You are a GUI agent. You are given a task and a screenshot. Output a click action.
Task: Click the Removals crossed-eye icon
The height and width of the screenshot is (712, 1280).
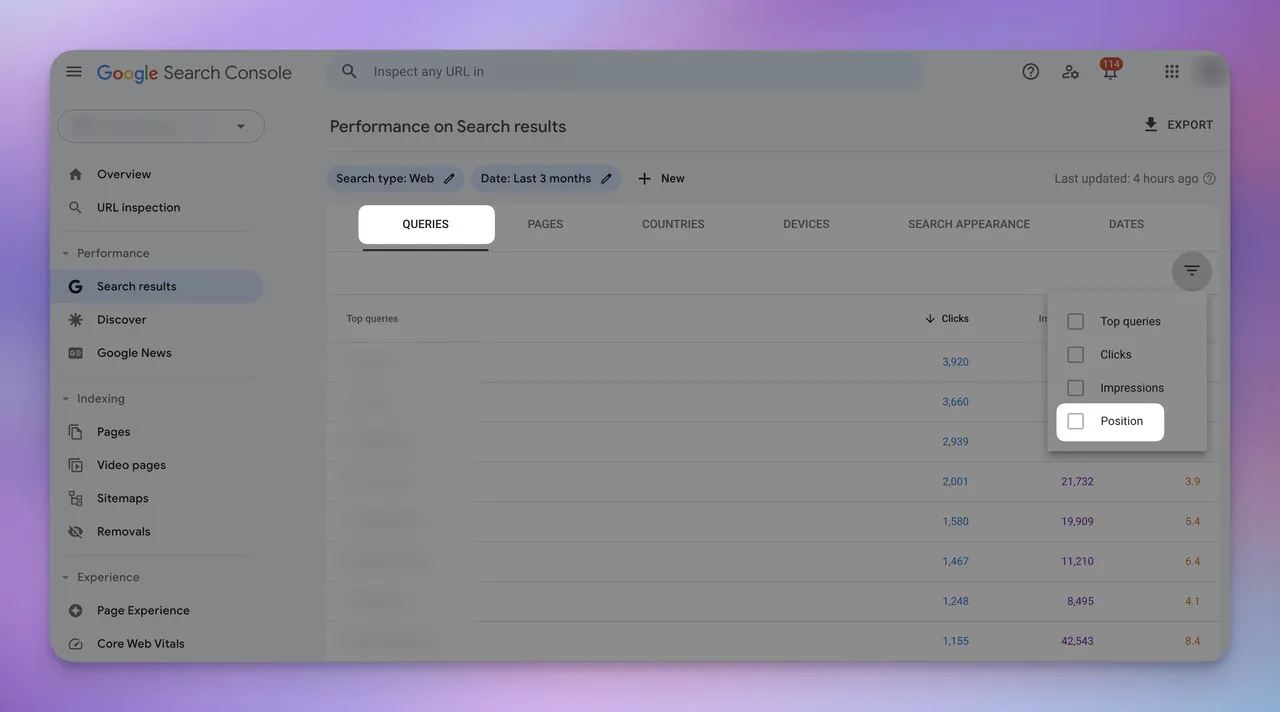pos(75,532)
